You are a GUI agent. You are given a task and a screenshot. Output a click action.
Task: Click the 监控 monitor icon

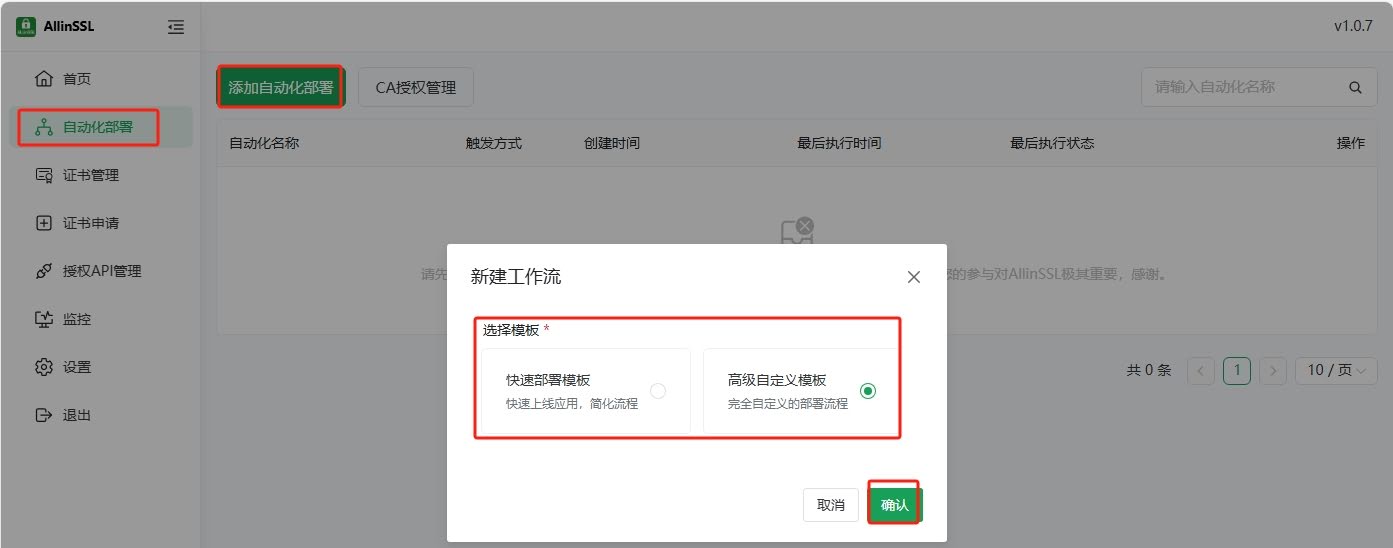pos(43,319)
